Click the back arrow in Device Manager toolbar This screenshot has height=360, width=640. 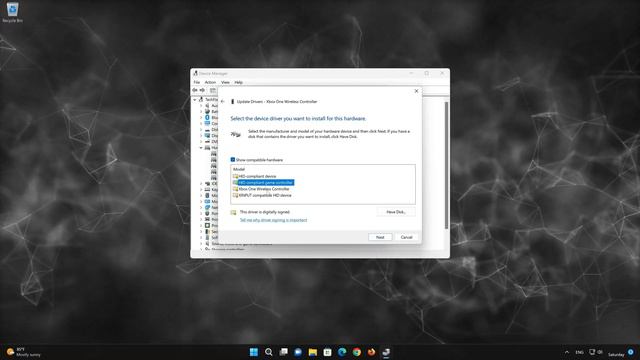[x=195, y=90]
